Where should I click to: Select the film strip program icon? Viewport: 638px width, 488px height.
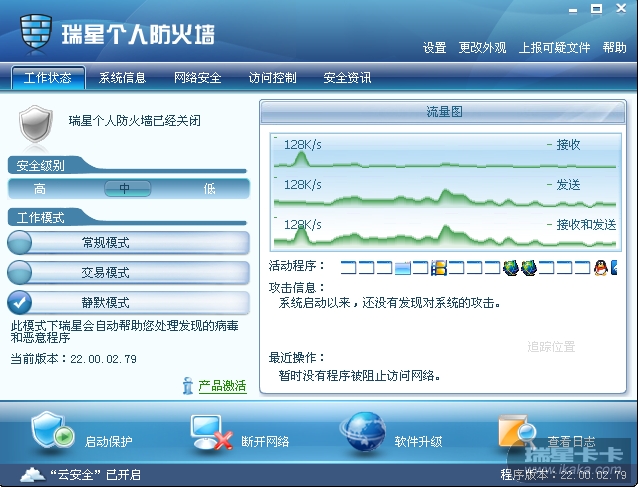[x=439, y=268]
